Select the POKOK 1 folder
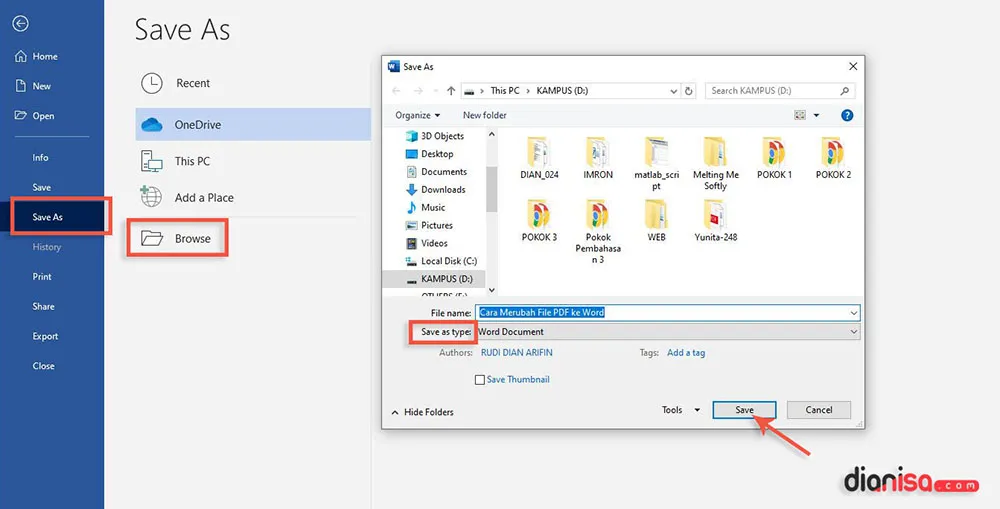The width and height of the screenshot is (1000, 509). [x=774, y=158]
